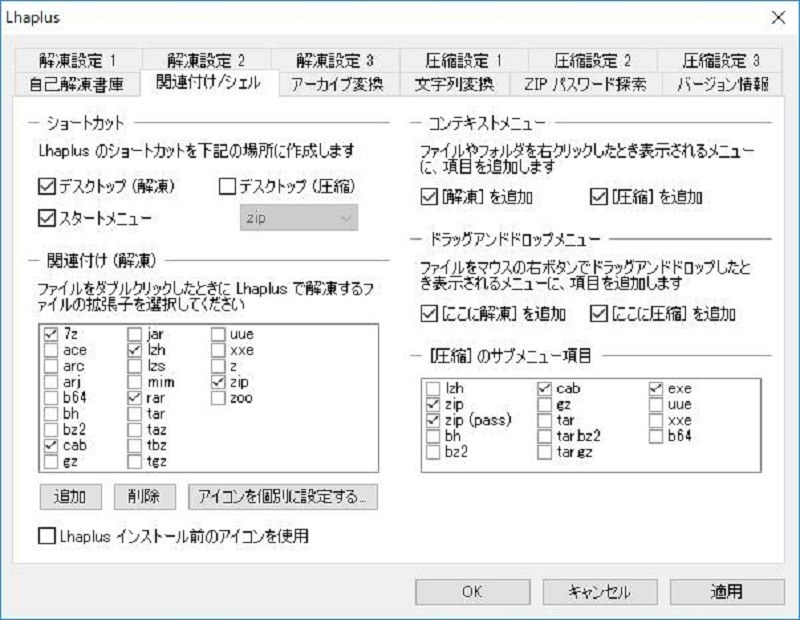Open the zip format dropdown
Screen dimensions: 800x620
(x=299, y=218)
